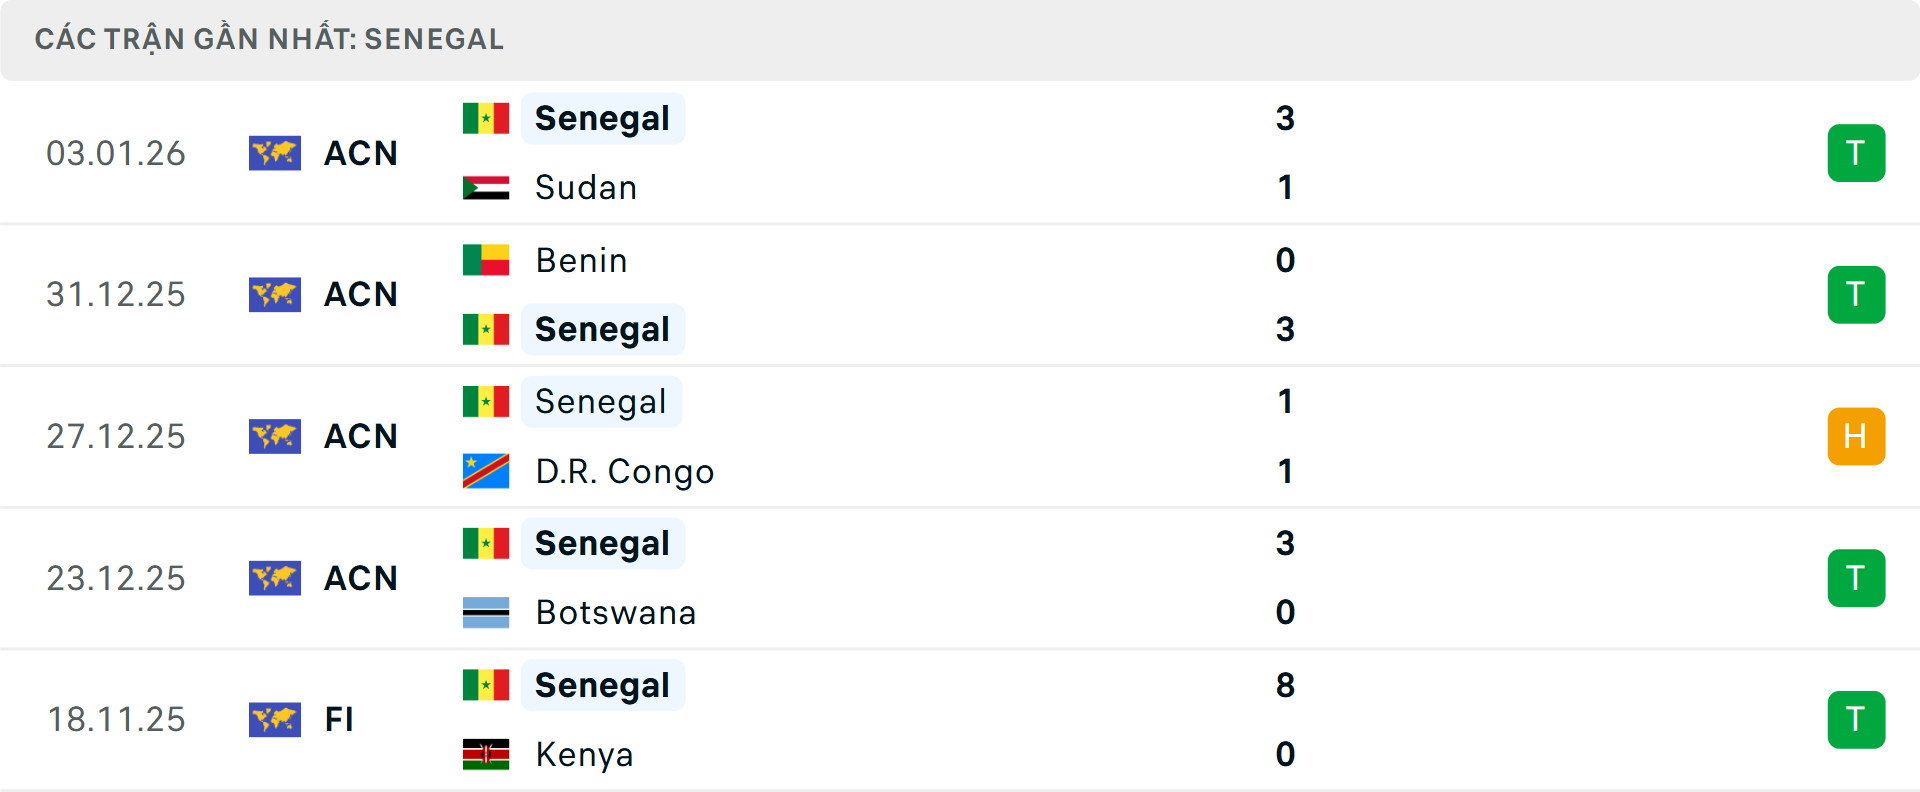Toggle the green T result badge for Senegal-Sudan
This screenshot has width=1920, height=792.
[1857, 153]
